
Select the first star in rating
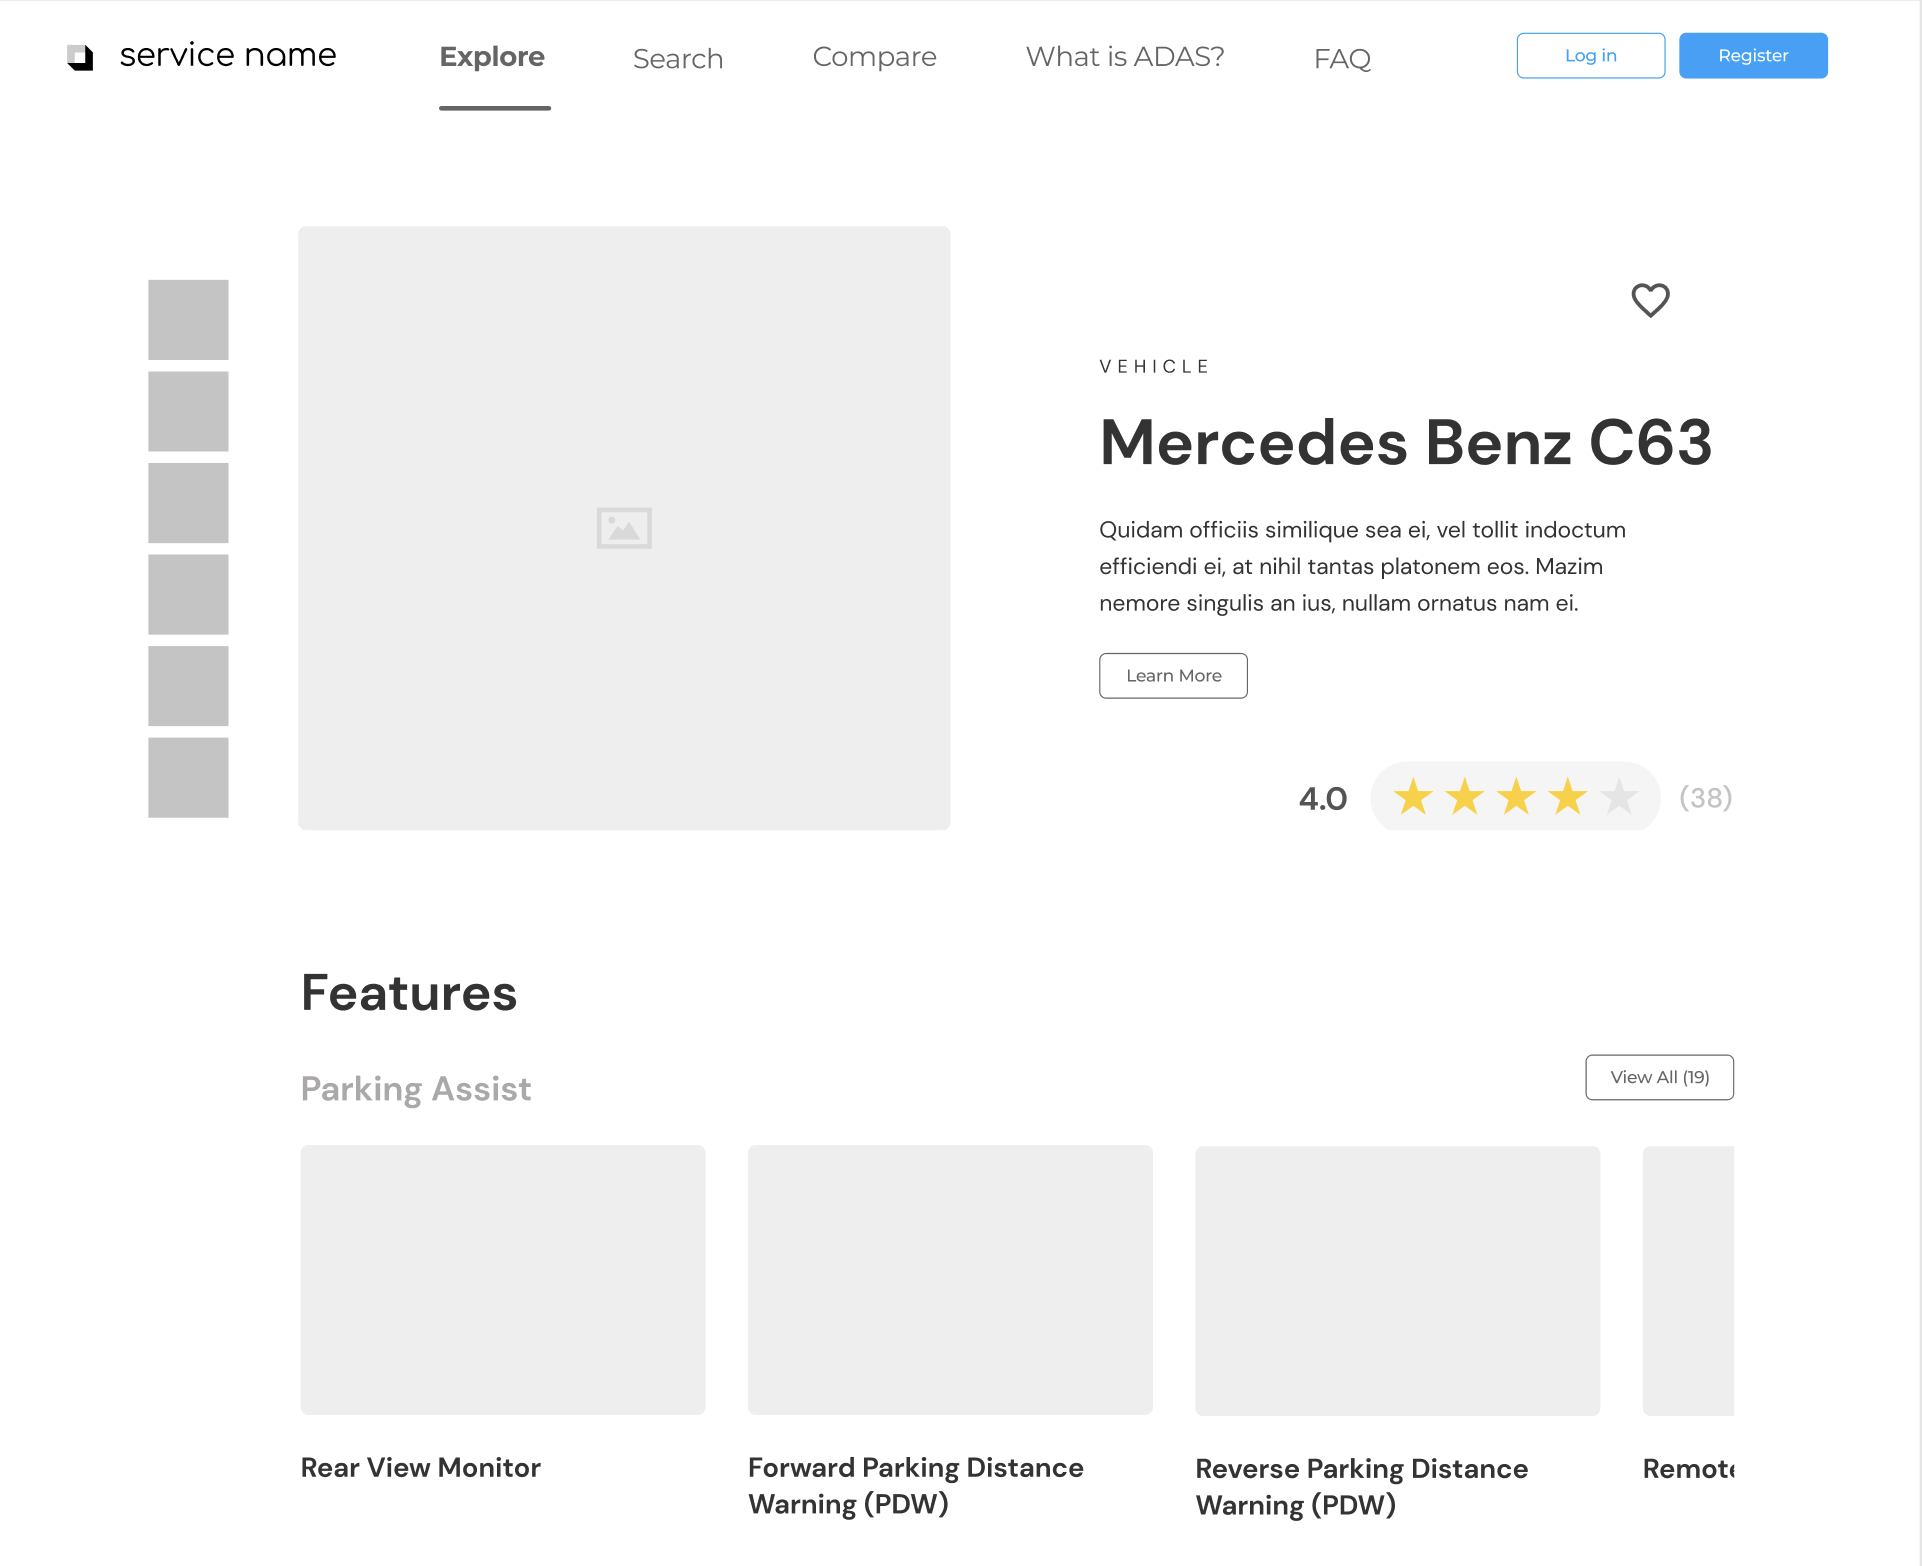[1413, 797]
